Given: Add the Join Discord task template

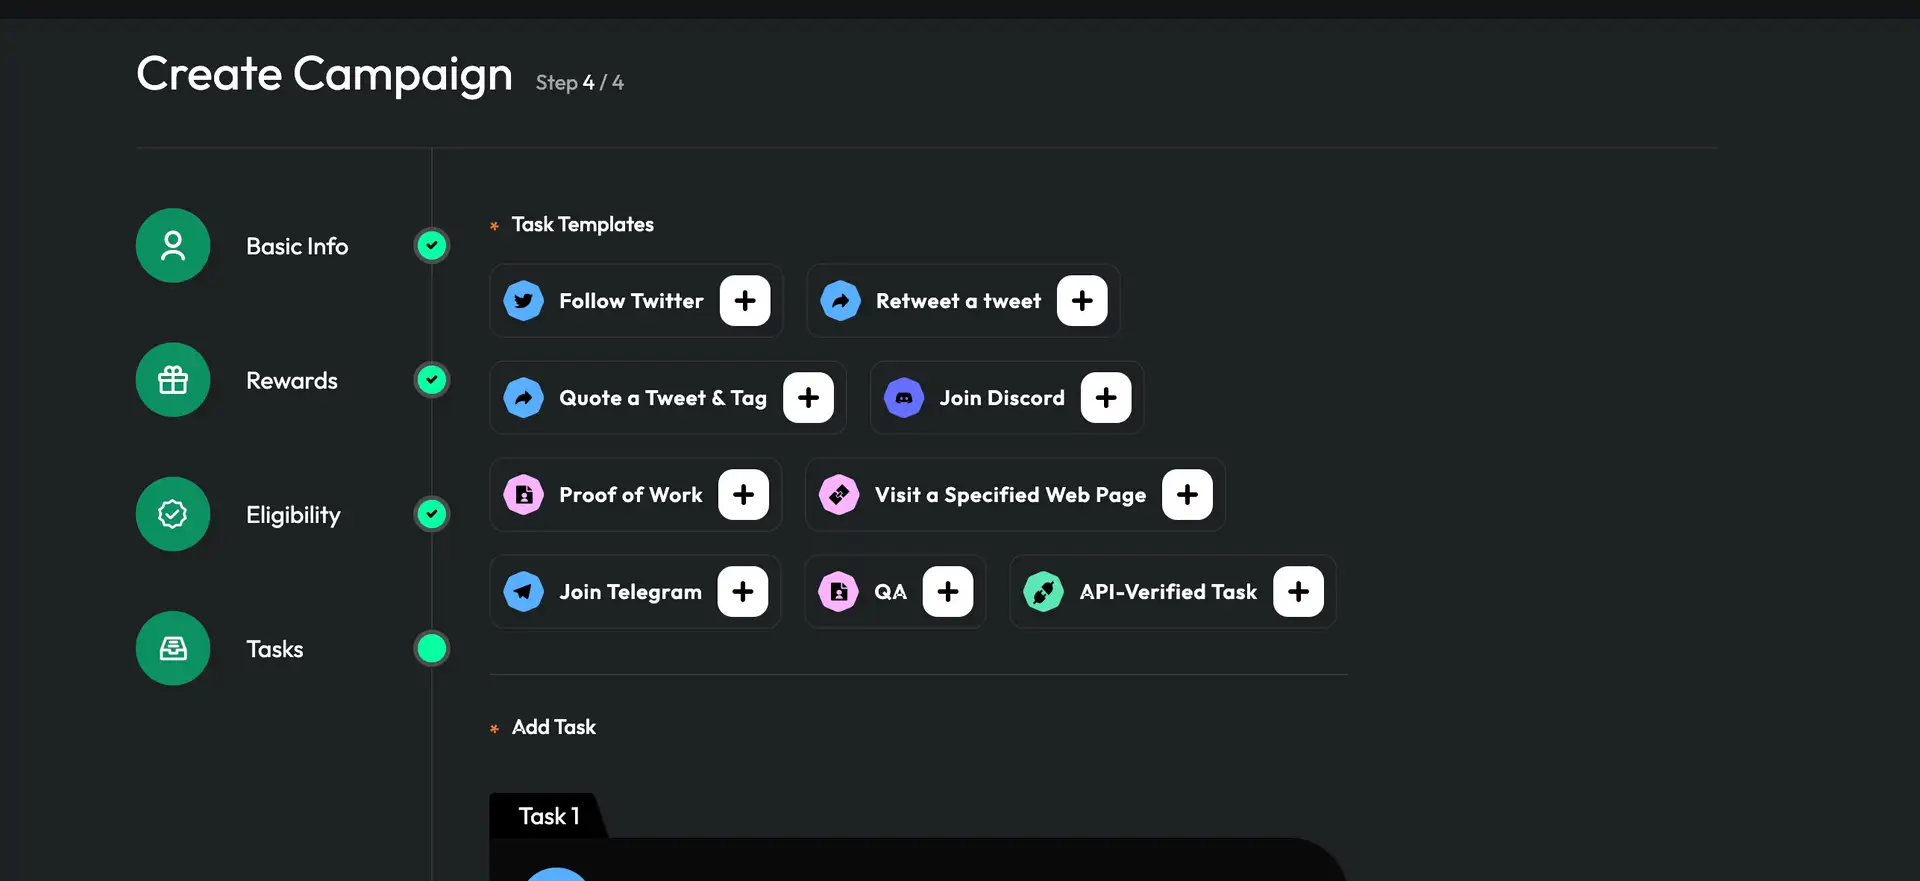Looking at the screenshot, I should 1106,398.
